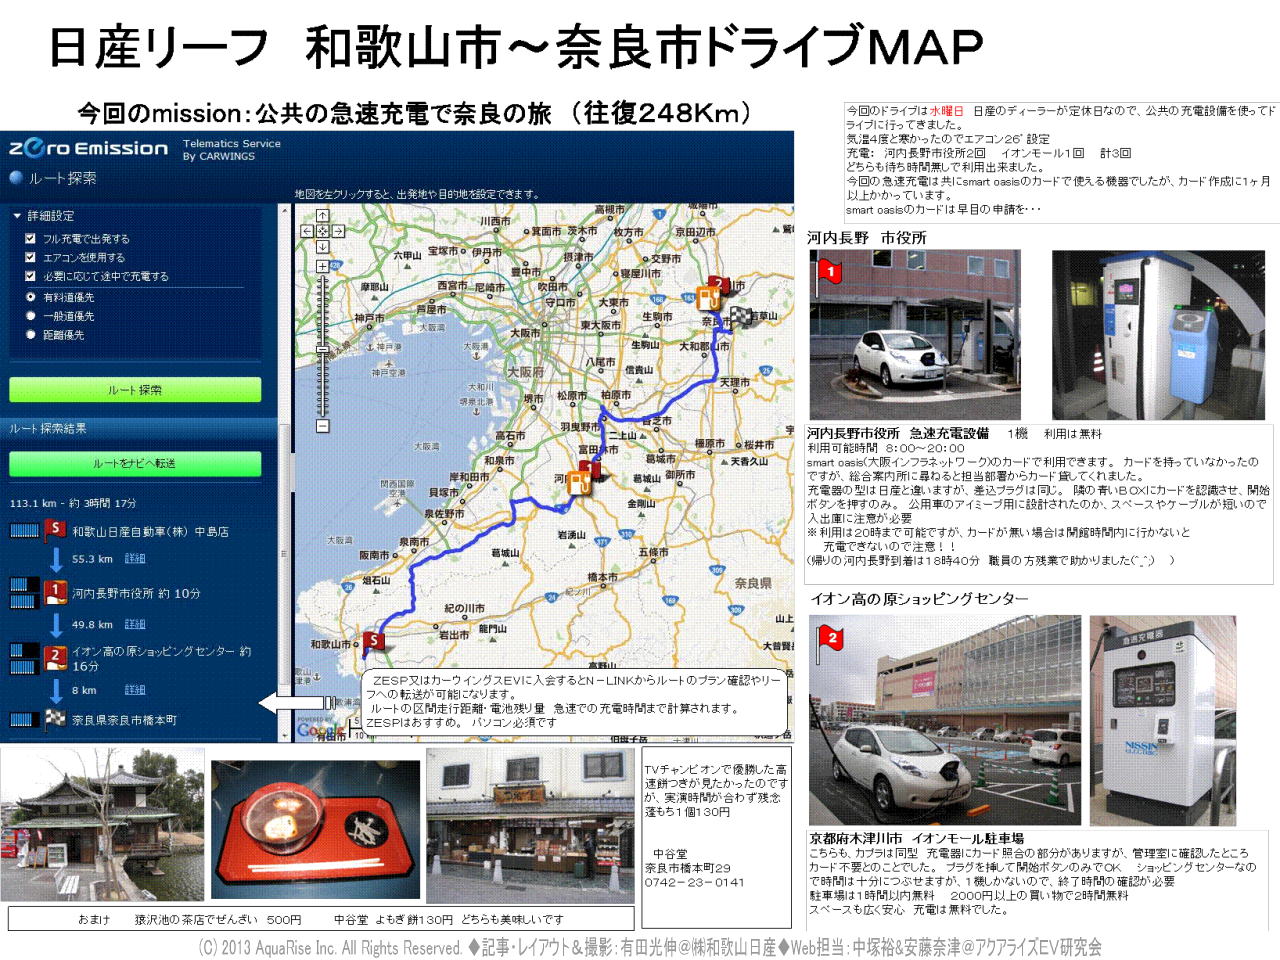Click the 河内長野市役所 building photo with white Leaf
The width and height of the screenshot is (1280, 960).
tap(914, 334)
